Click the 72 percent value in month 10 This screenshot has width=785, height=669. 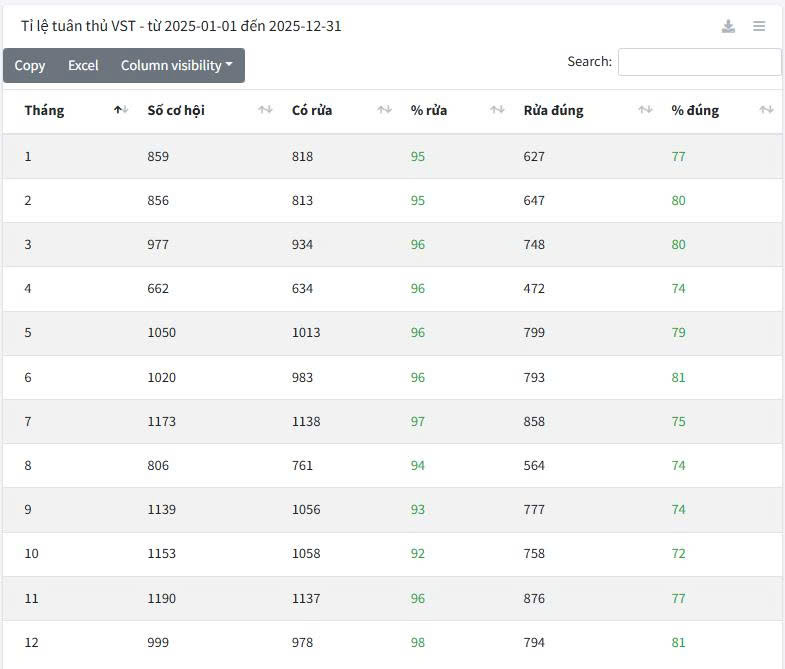click(678, 554)
